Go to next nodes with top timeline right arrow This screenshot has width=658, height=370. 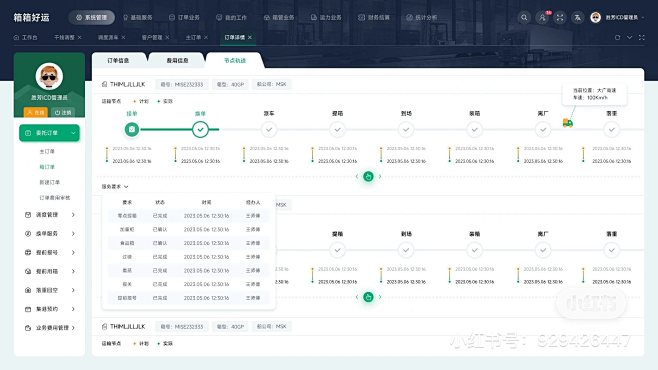coord(380,177)
